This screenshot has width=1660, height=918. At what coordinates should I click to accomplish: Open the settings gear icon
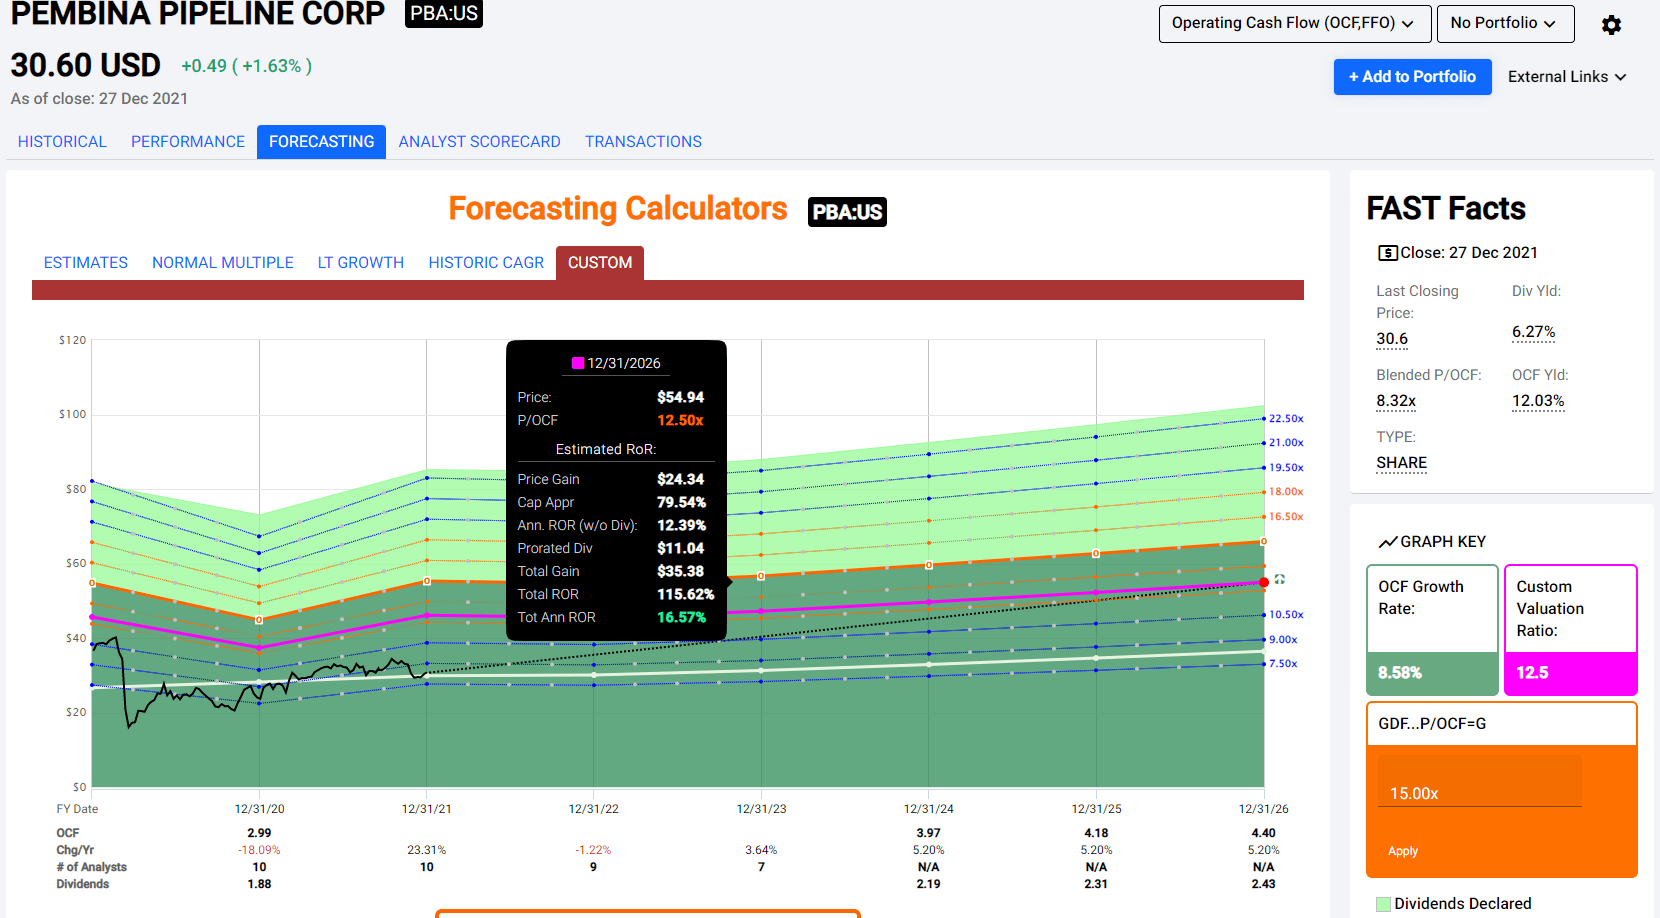click(1611, 25)
